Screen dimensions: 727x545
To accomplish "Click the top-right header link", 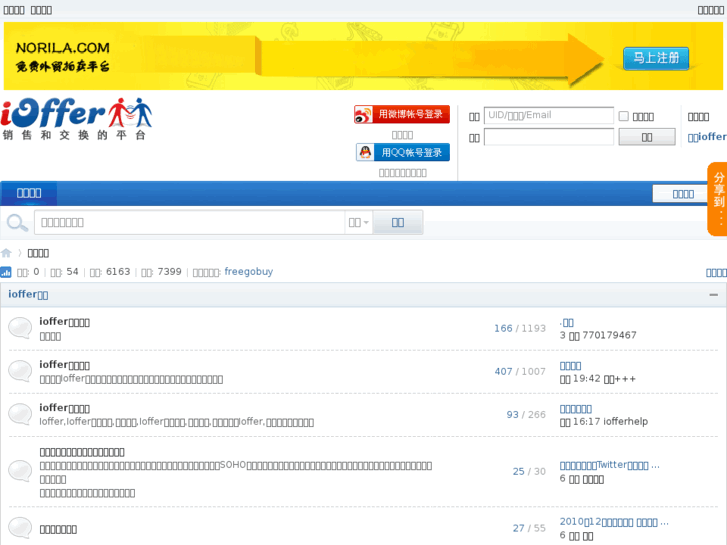I will click(x=710, y=10).
